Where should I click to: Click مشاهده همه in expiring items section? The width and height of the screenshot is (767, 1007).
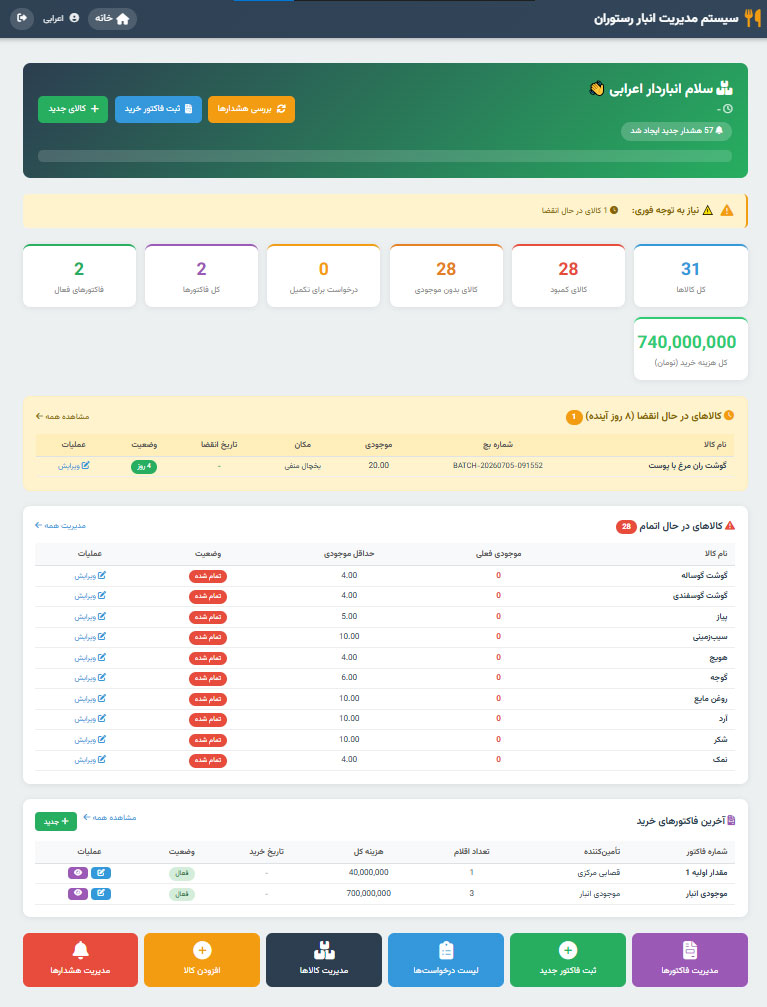click(x=62, y=417)
